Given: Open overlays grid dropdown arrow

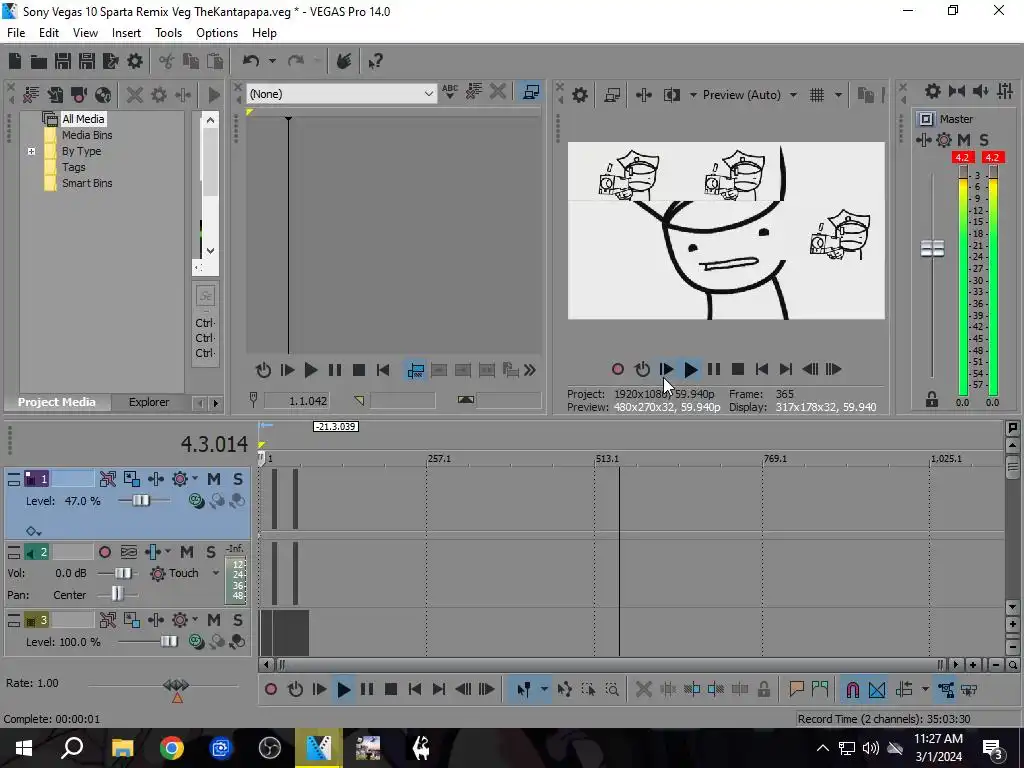Looking at the screenshot, I should coord(838,95).
